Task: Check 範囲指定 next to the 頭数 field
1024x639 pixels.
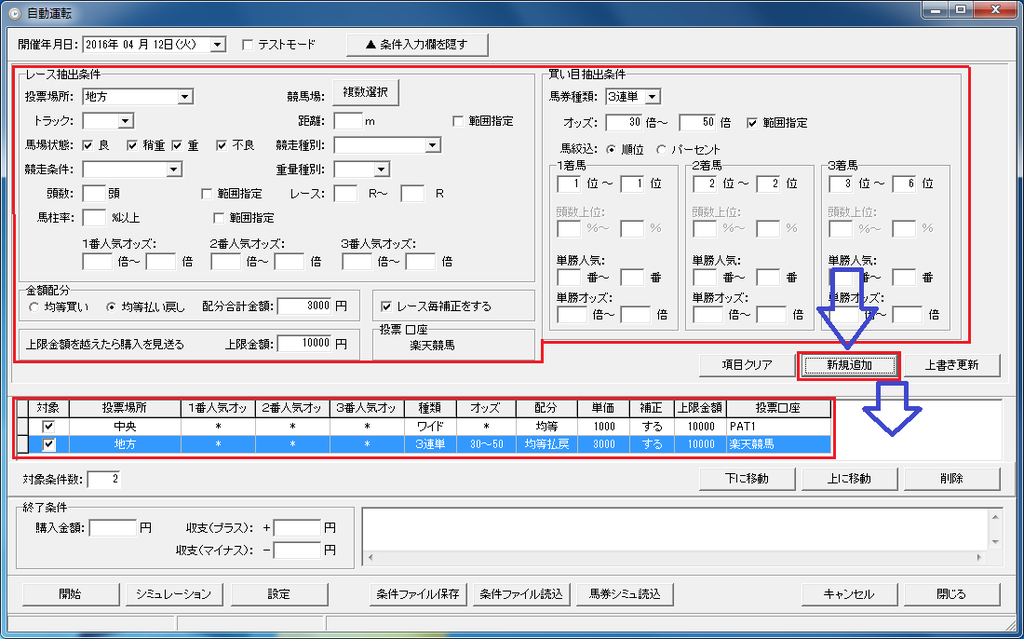Action: [x=206, y=193]
